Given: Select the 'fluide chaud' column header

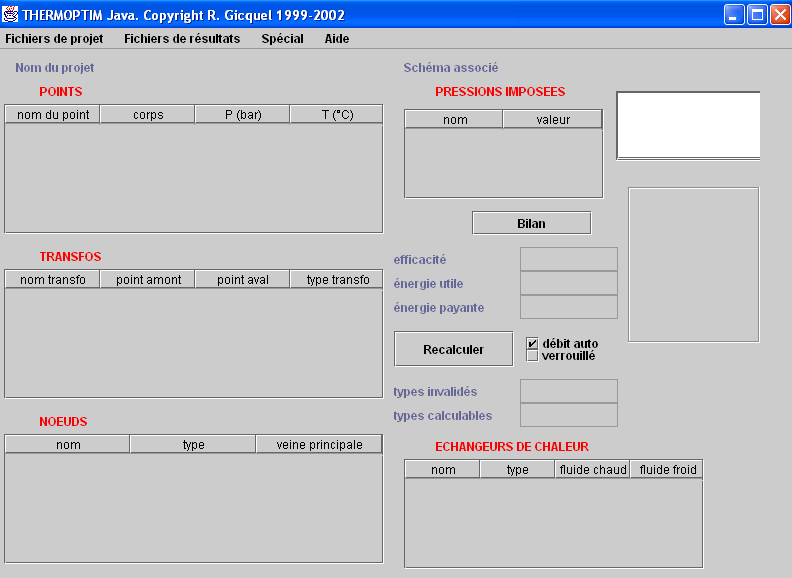Looking at the screenshot, I should tap(592, 470).
